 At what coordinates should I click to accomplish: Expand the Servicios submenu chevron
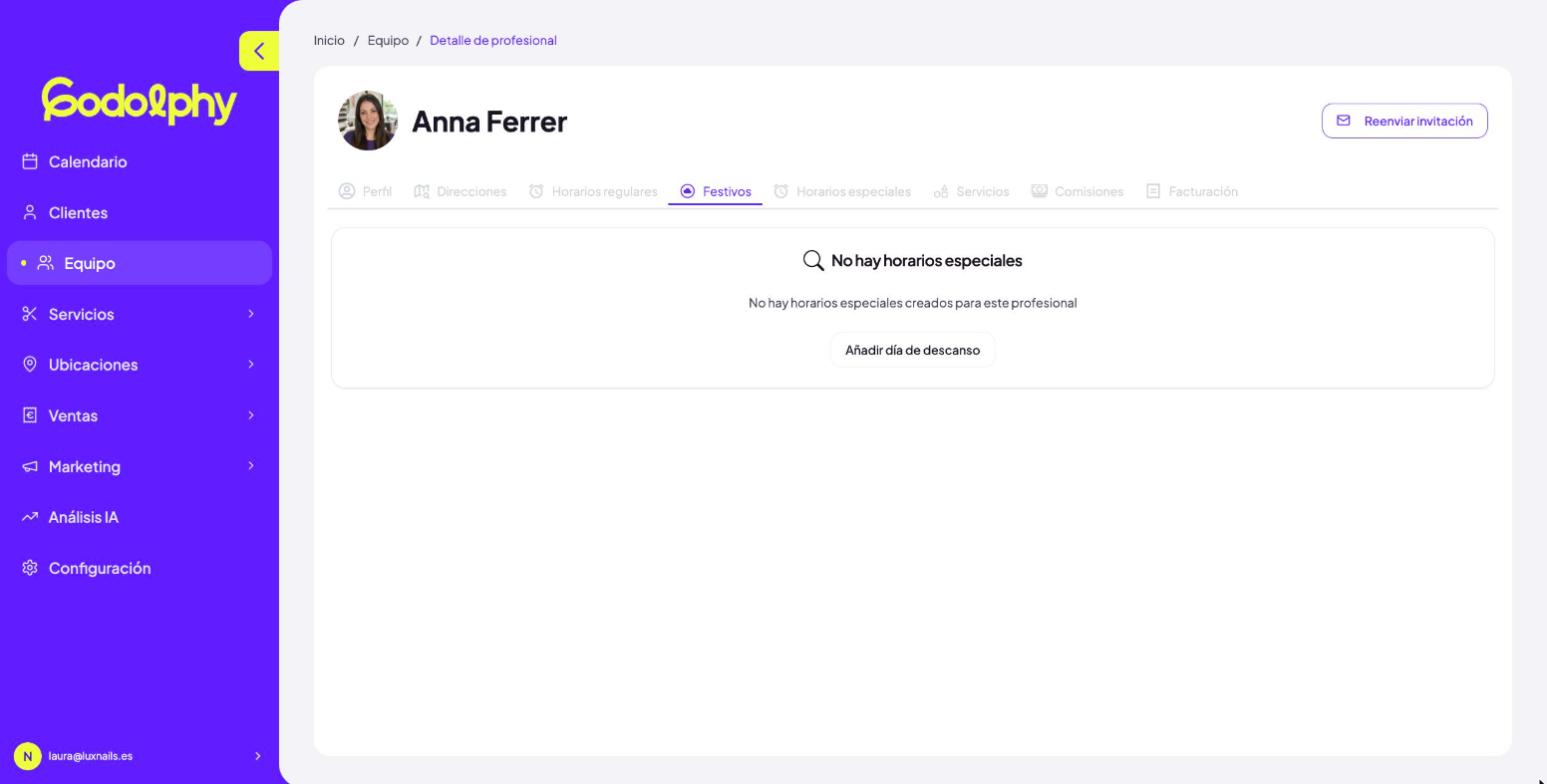click(251, 314)
